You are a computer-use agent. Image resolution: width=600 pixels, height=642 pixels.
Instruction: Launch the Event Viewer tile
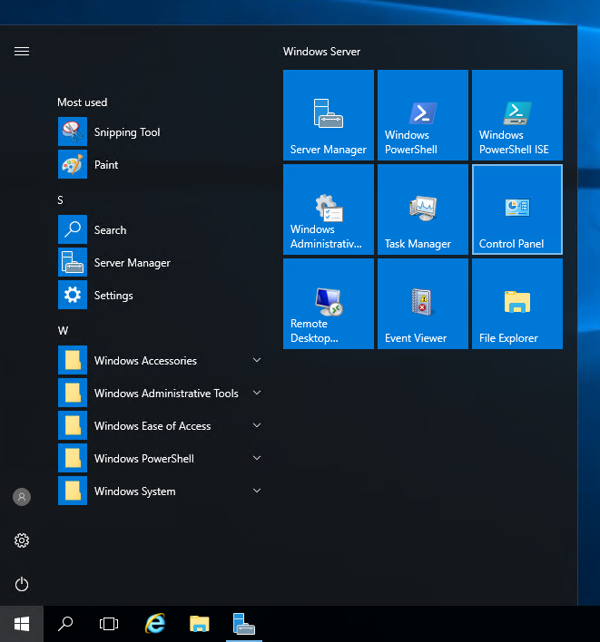[x=423, y=304]
